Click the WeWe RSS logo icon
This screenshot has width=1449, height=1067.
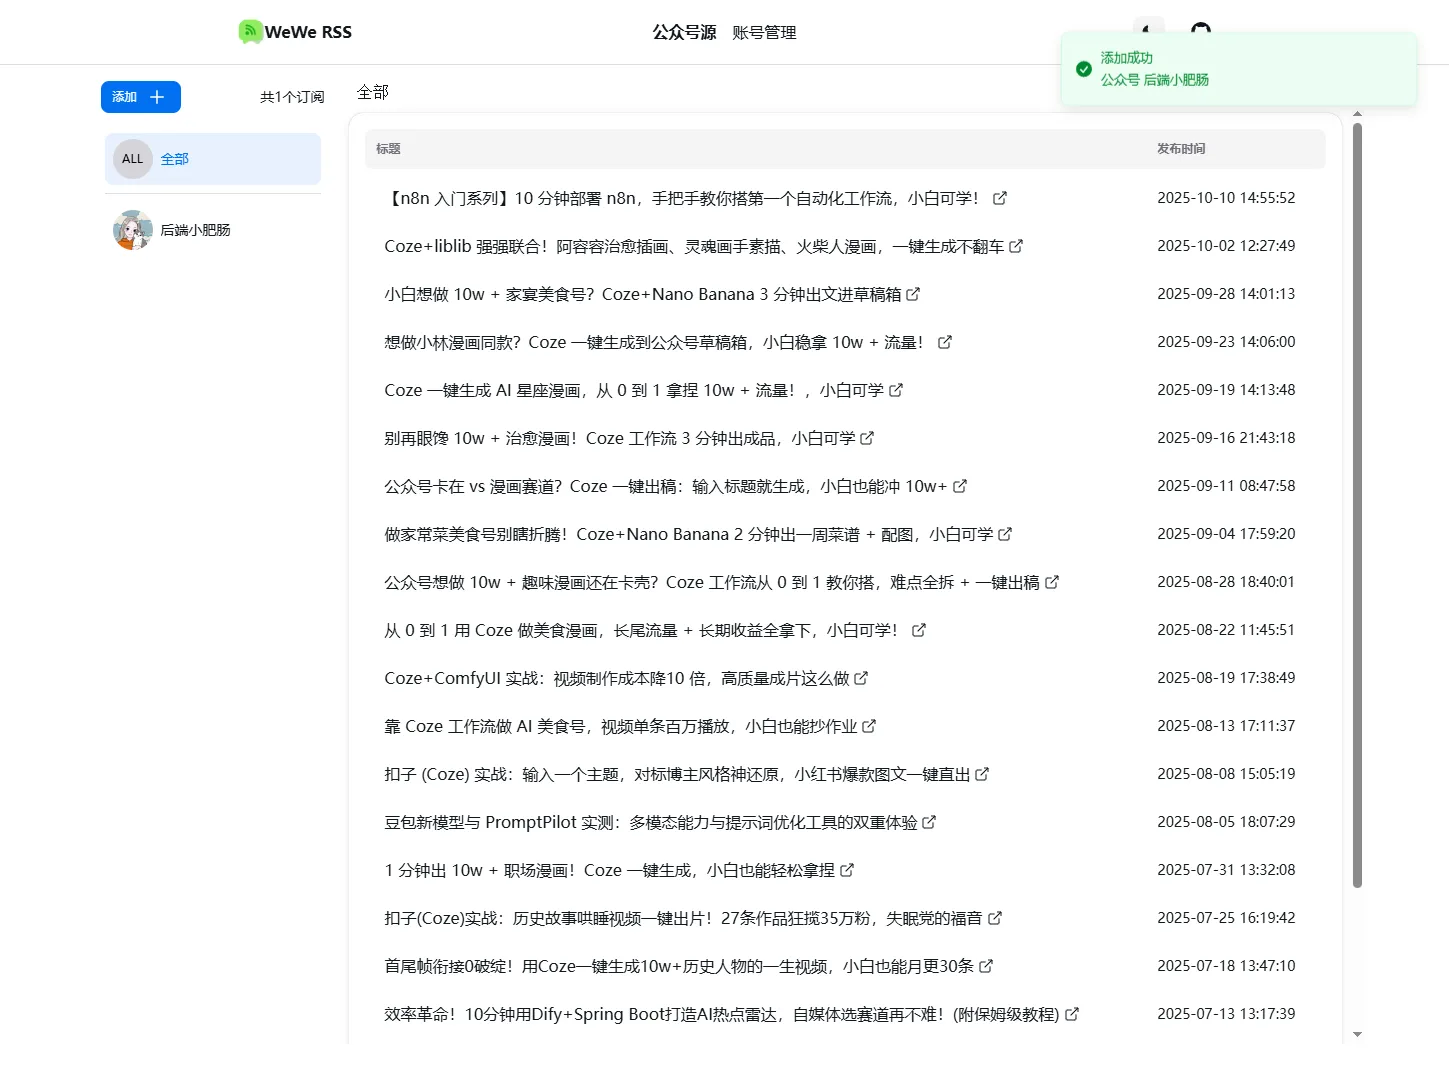click(x=250, y=32)
